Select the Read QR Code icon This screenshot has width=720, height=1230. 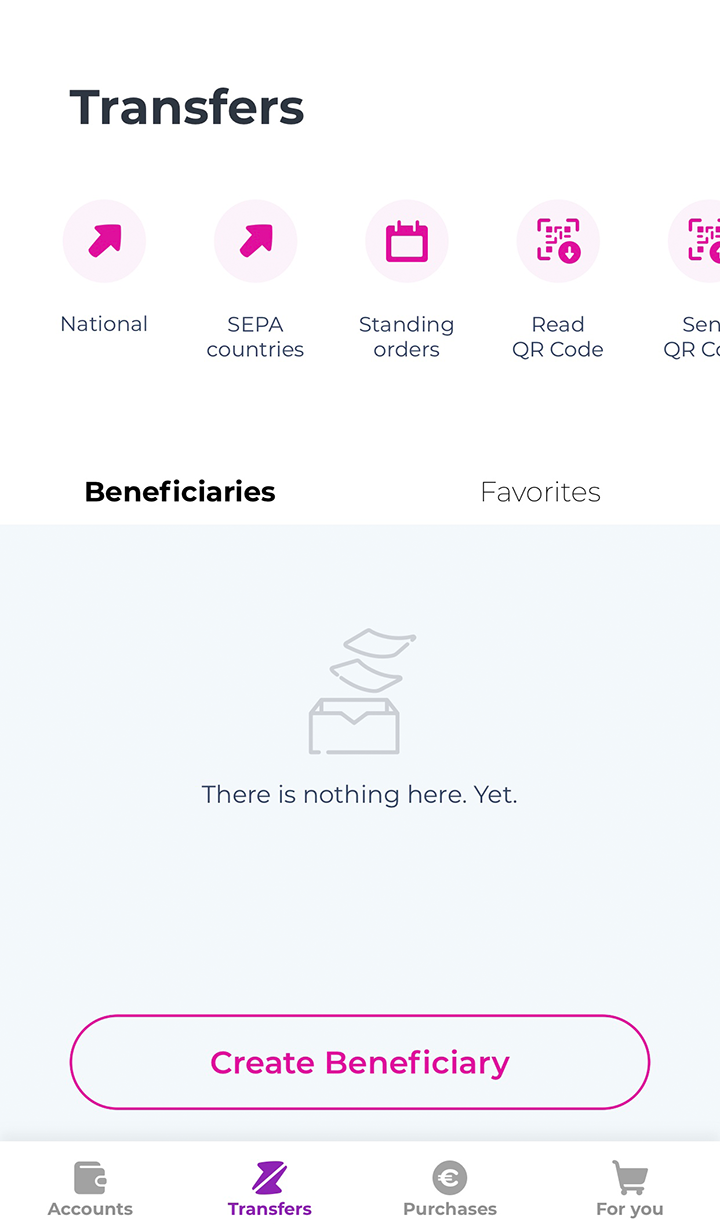click(x=558, y=241)
